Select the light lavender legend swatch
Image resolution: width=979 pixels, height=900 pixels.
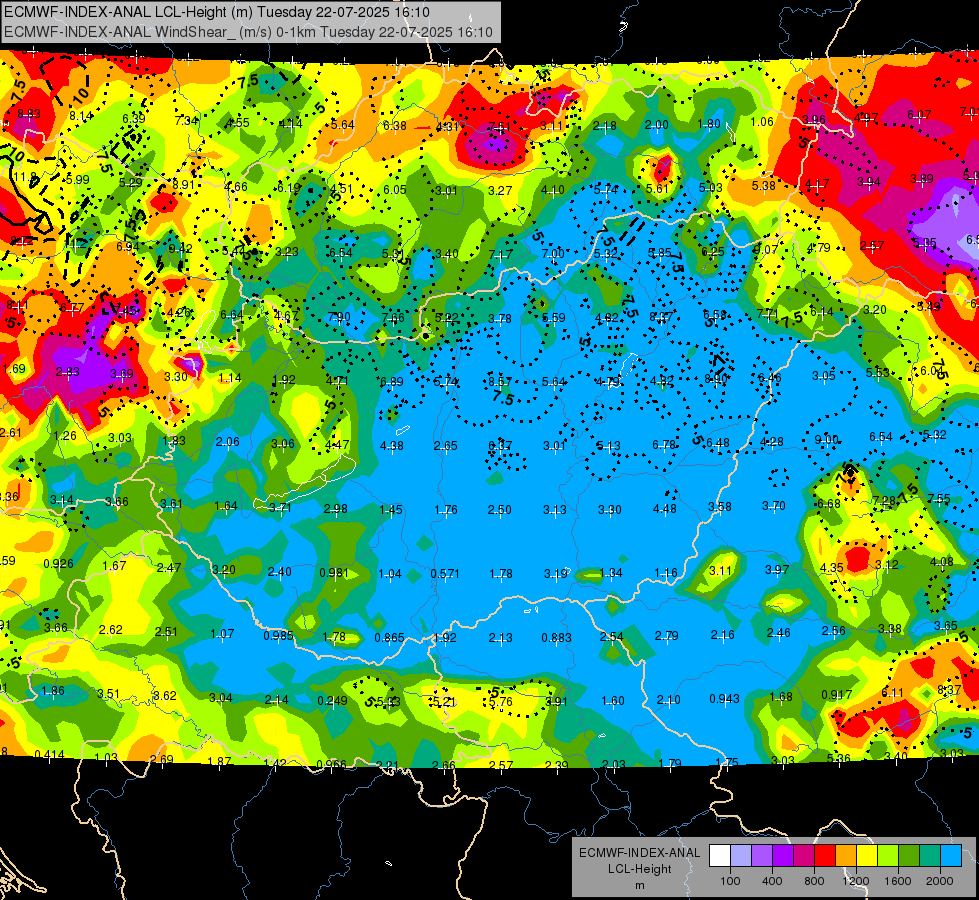coord(741,855)
